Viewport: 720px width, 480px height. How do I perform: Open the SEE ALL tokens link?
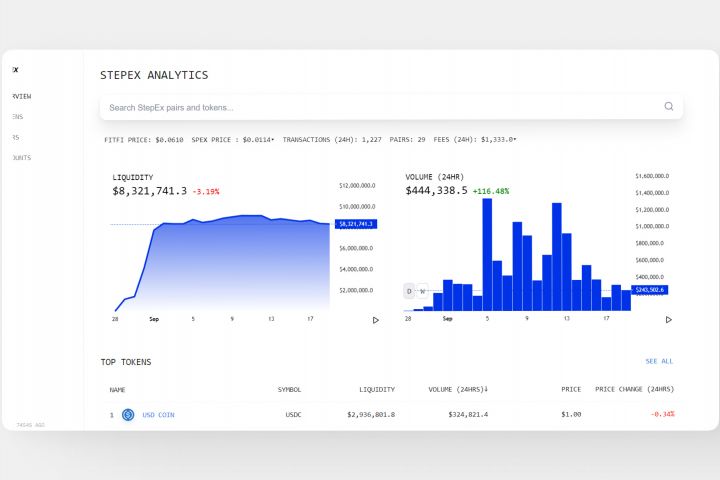coord(659,361)
